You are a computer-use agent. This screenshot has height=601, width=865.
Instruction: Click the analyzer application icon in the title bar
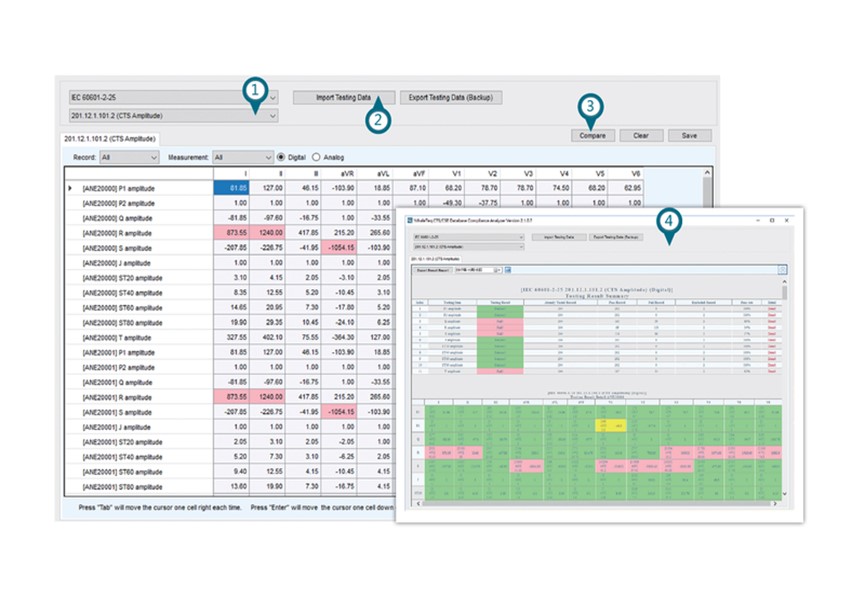tap(408, 220)
